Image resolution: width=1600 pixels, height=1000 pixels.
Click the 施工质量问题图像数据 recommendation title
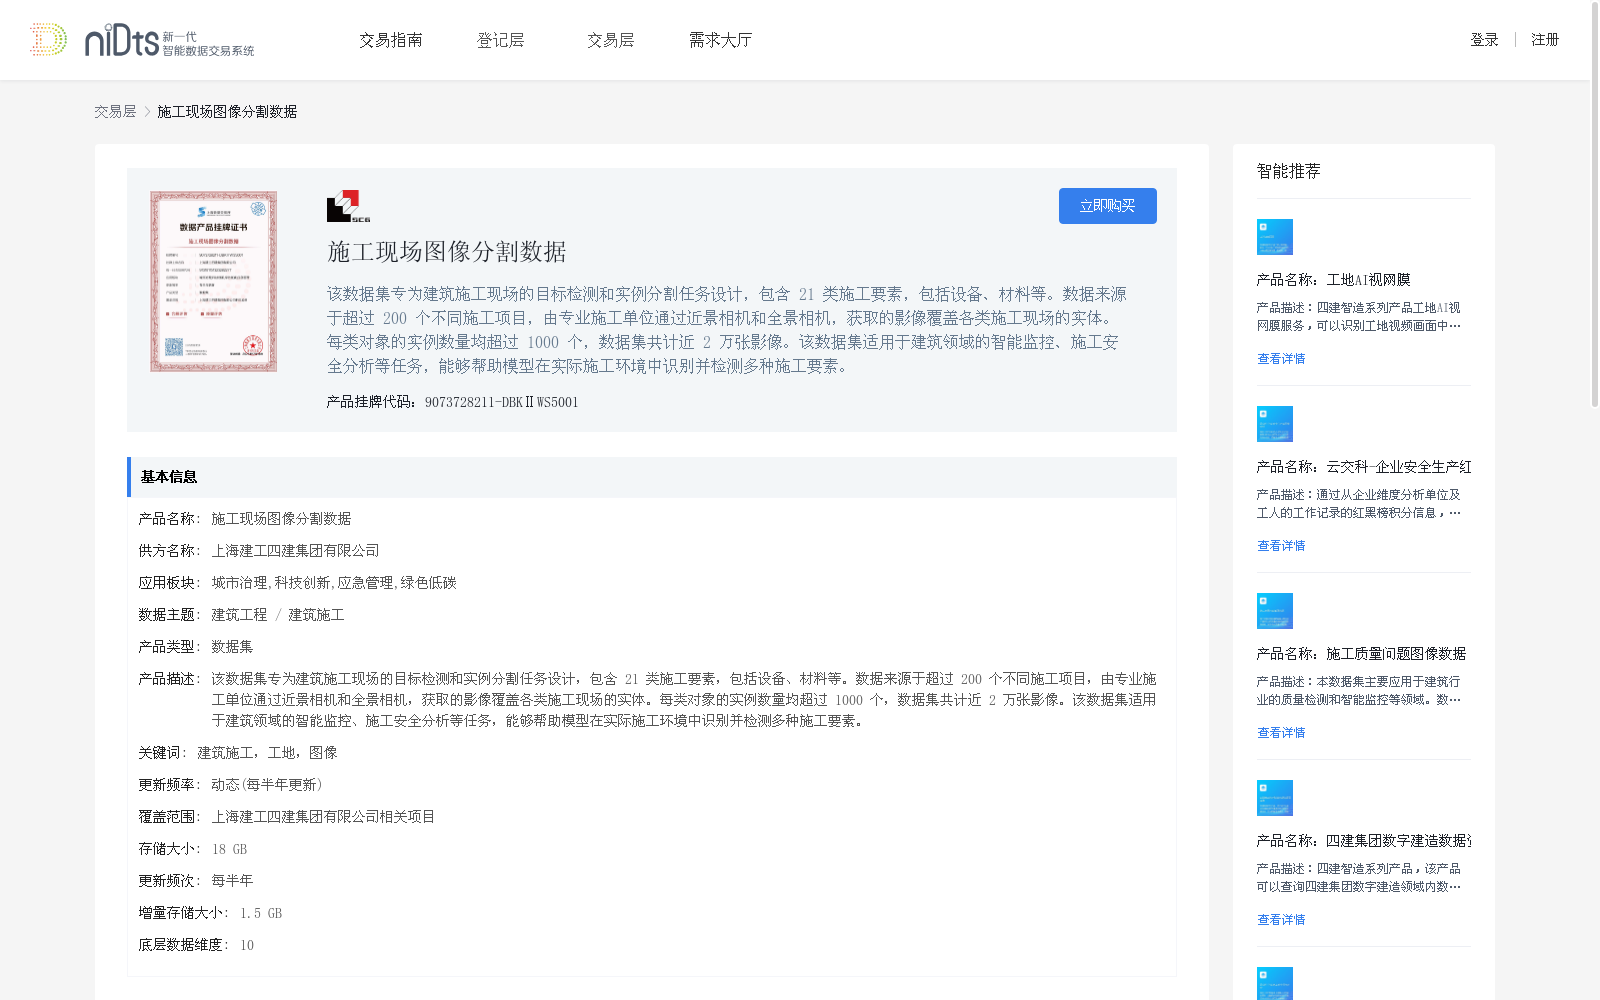pyautogui.click(x=1361, y=654)
